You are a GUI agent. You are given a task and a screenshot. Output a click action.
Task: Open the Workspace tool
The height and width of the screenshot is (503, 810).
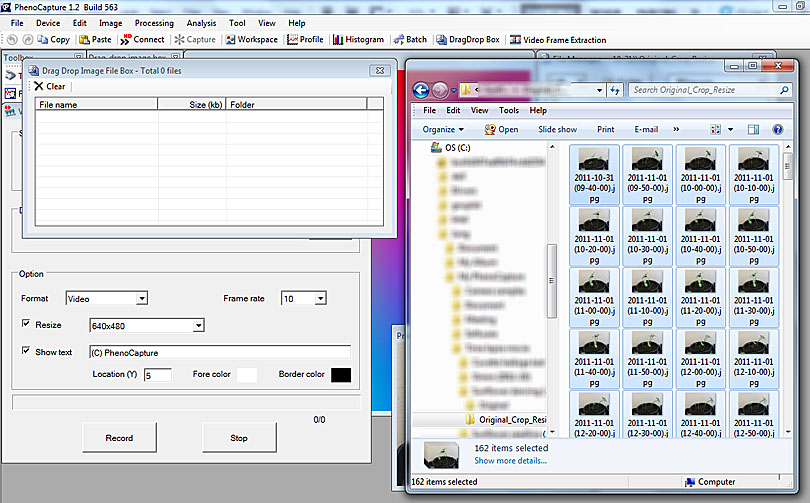point(230,40)
